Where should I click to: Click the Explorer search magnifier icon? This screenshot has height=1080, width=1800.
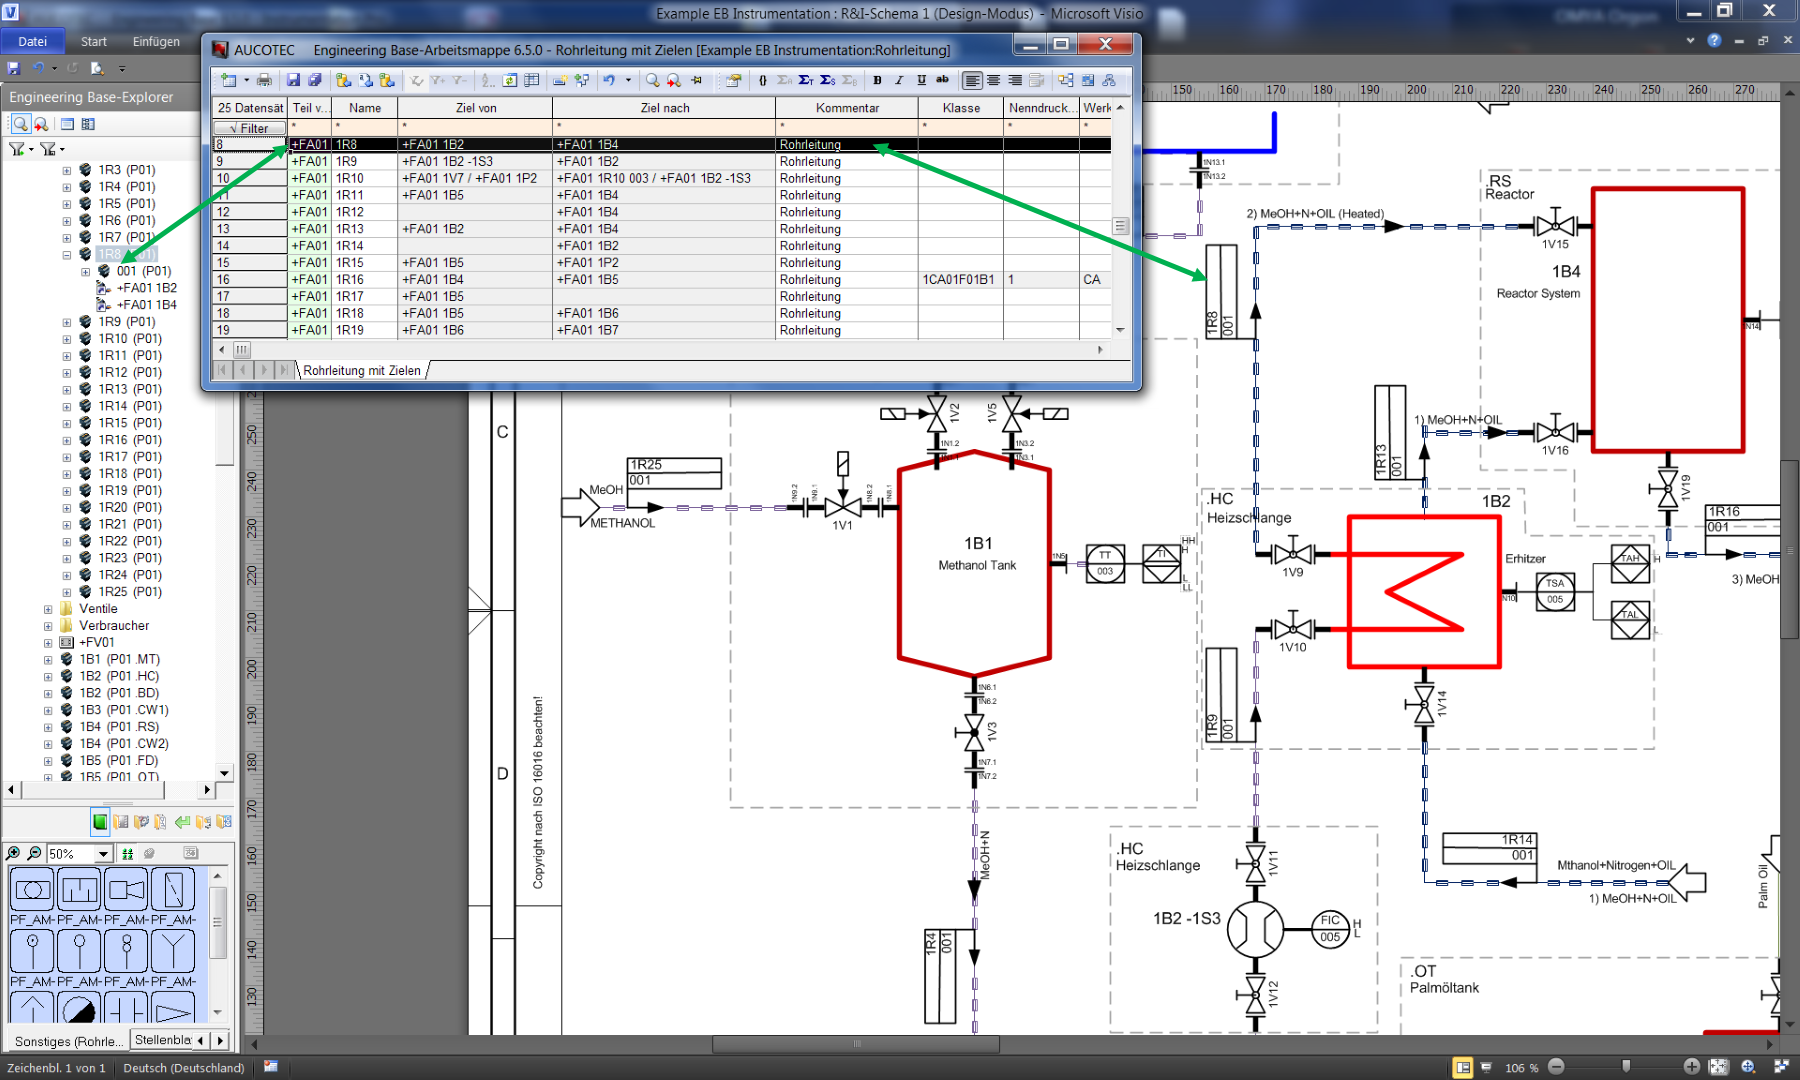point(20,124)
